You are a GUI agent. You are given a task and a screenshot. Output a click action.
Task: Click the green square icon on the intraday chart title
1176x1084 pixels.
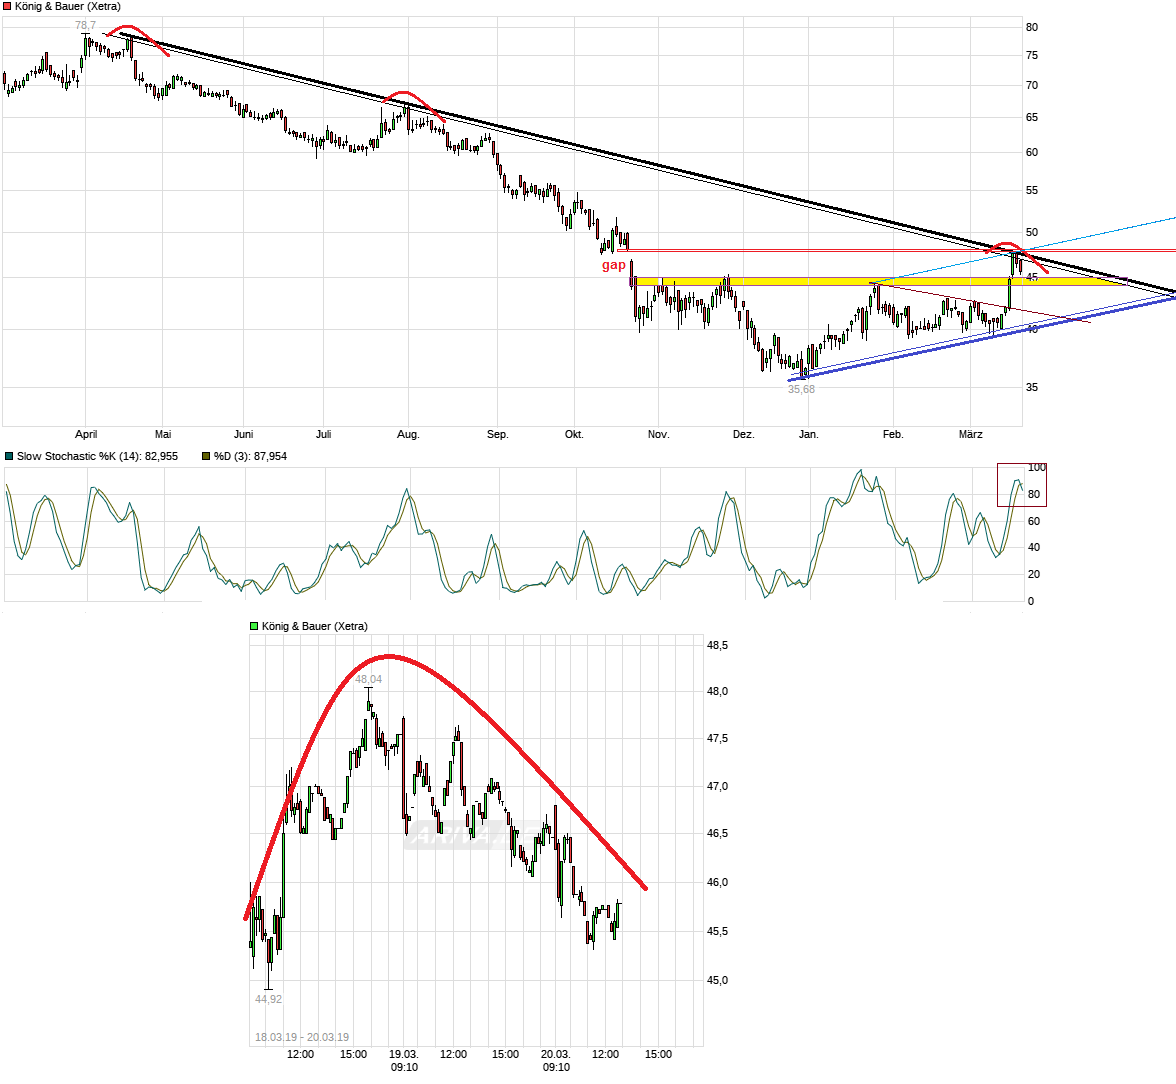pos(252,624)
